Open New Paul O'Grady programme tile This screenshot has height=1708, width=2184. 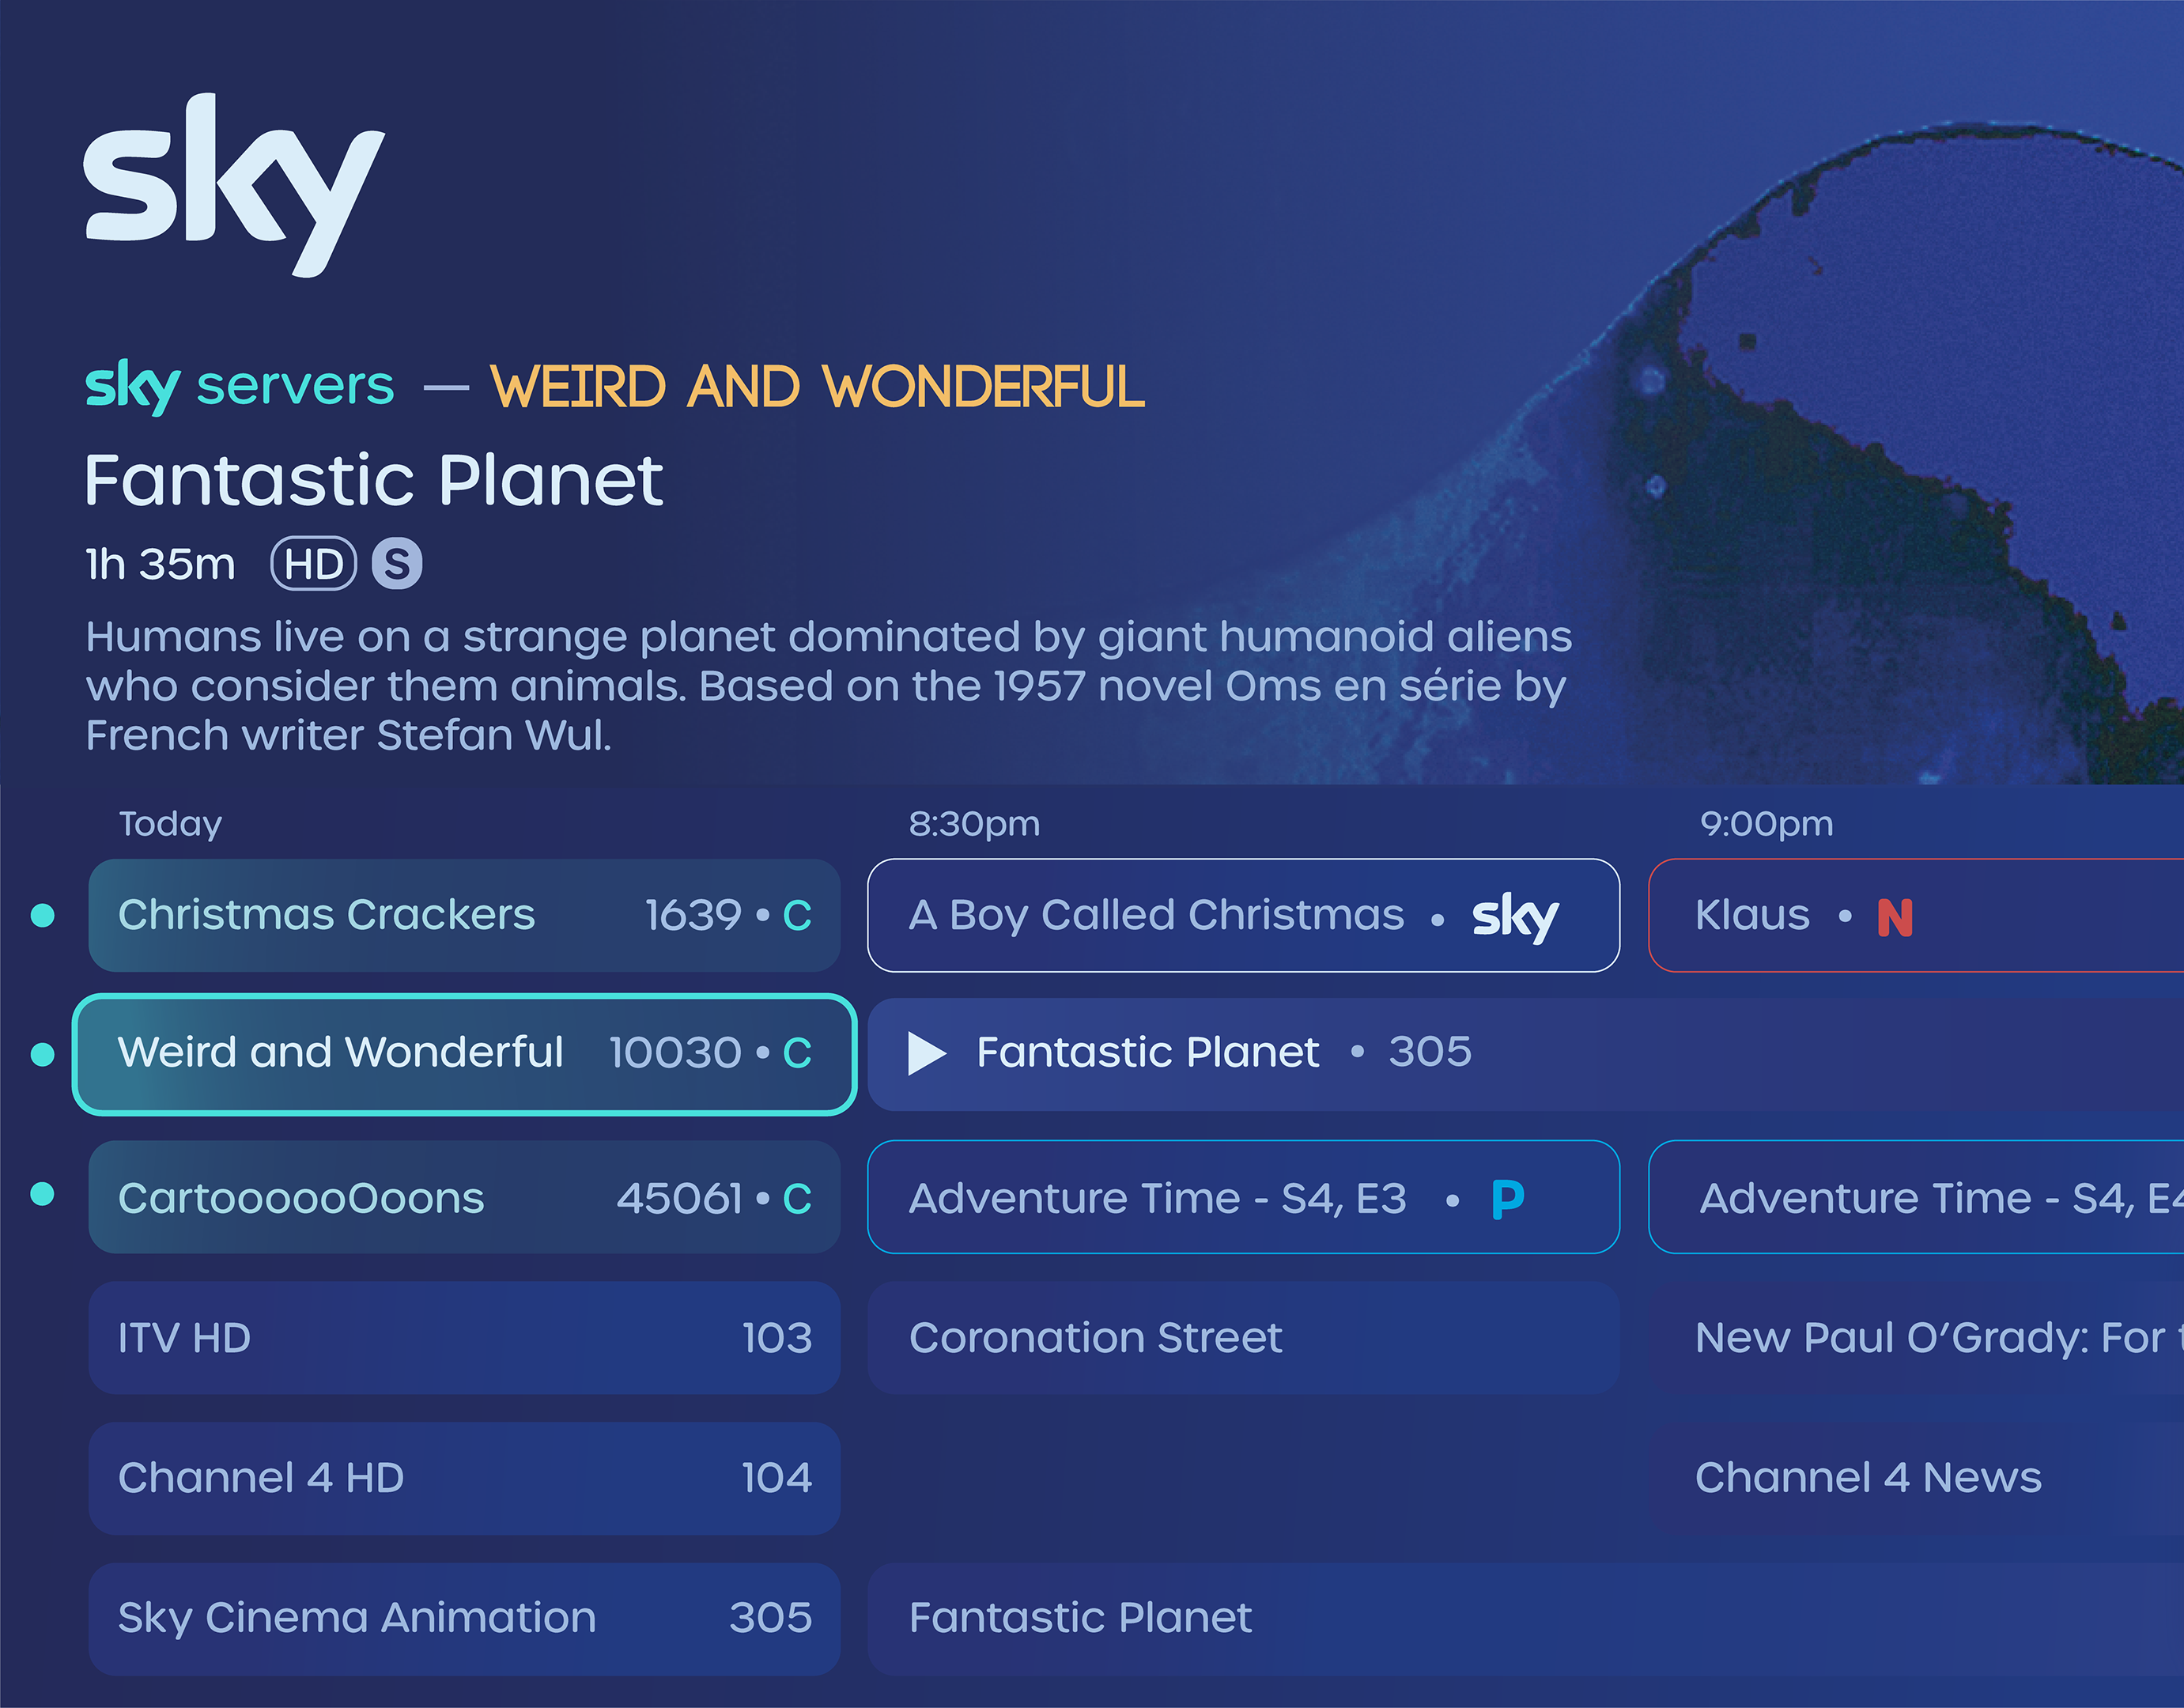click(1916, 1338)
